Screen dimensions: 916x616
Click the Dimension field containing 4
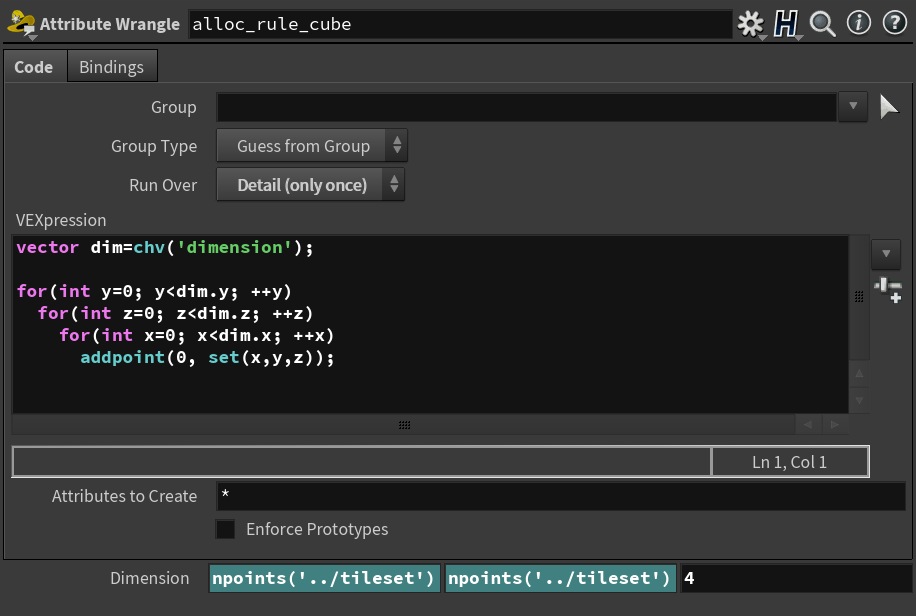click(x=795, y=578)
